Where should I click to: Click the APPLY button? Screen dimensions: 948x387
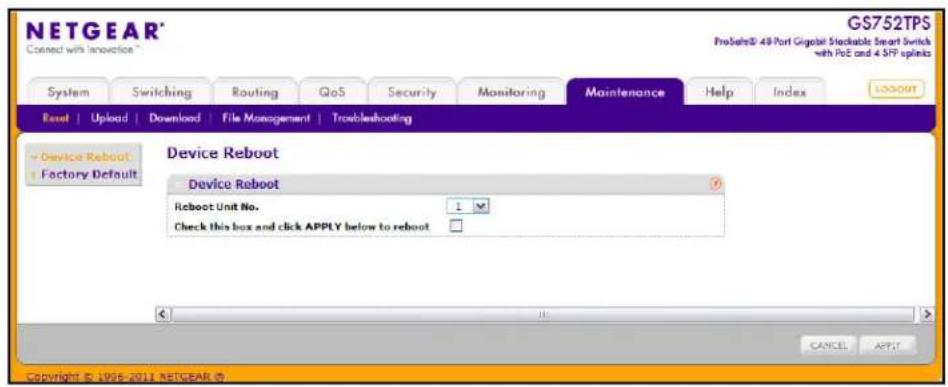coord(888,345)
